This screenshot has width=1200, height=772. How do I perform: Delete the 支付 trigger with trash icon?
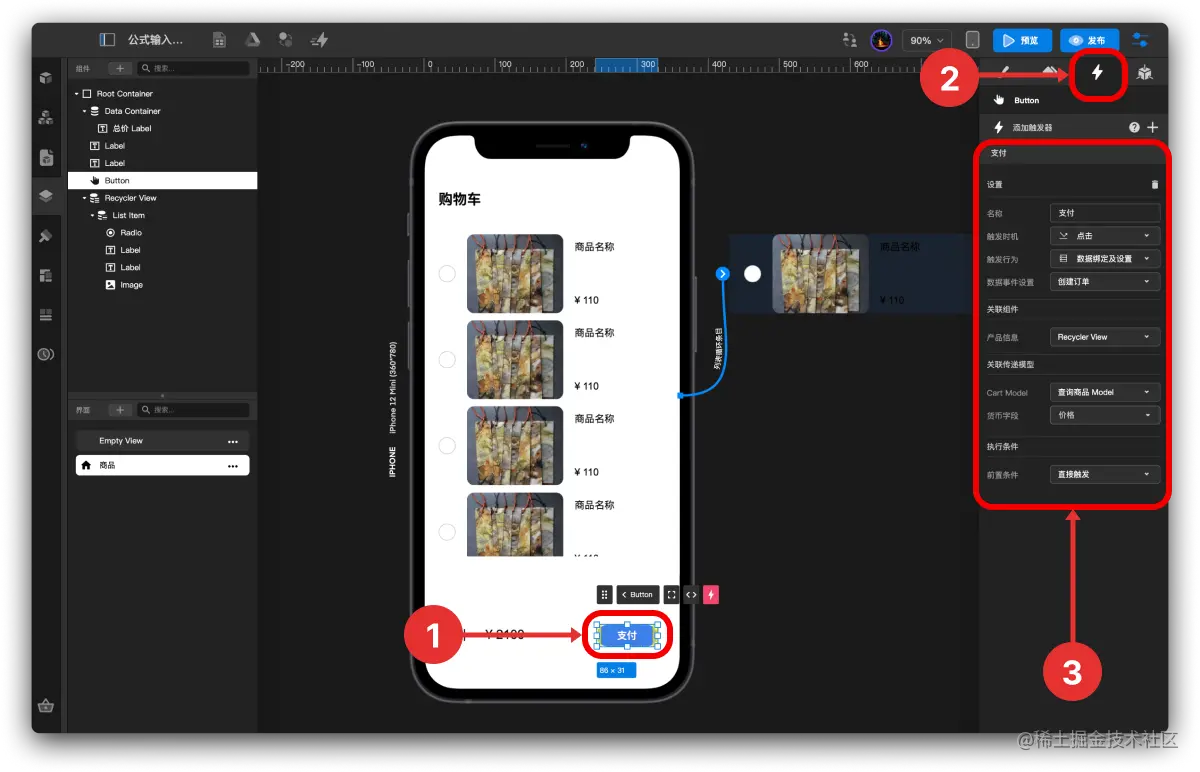coord(1155,185)
